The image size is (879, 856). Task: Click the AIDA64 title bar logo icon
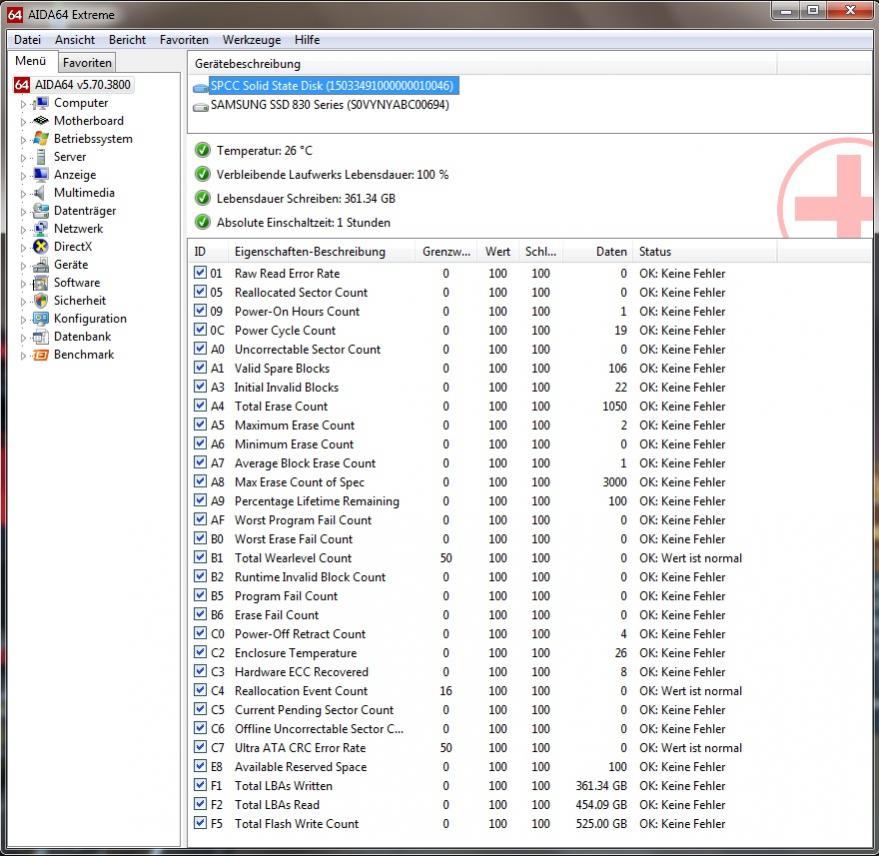(x=15, y=15)
